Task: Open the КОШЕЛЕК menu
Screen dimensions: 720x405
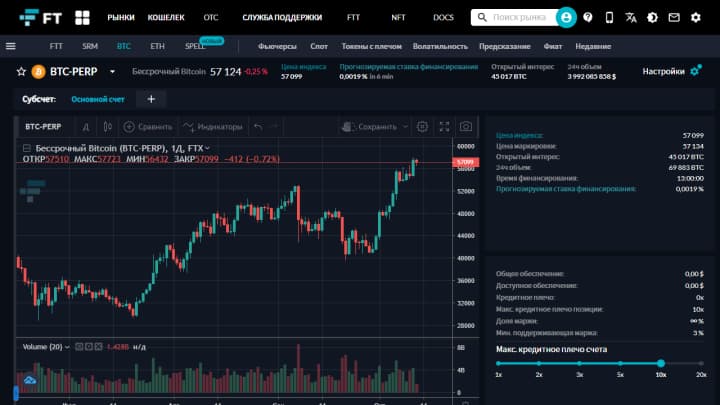Action: (166, 17)
